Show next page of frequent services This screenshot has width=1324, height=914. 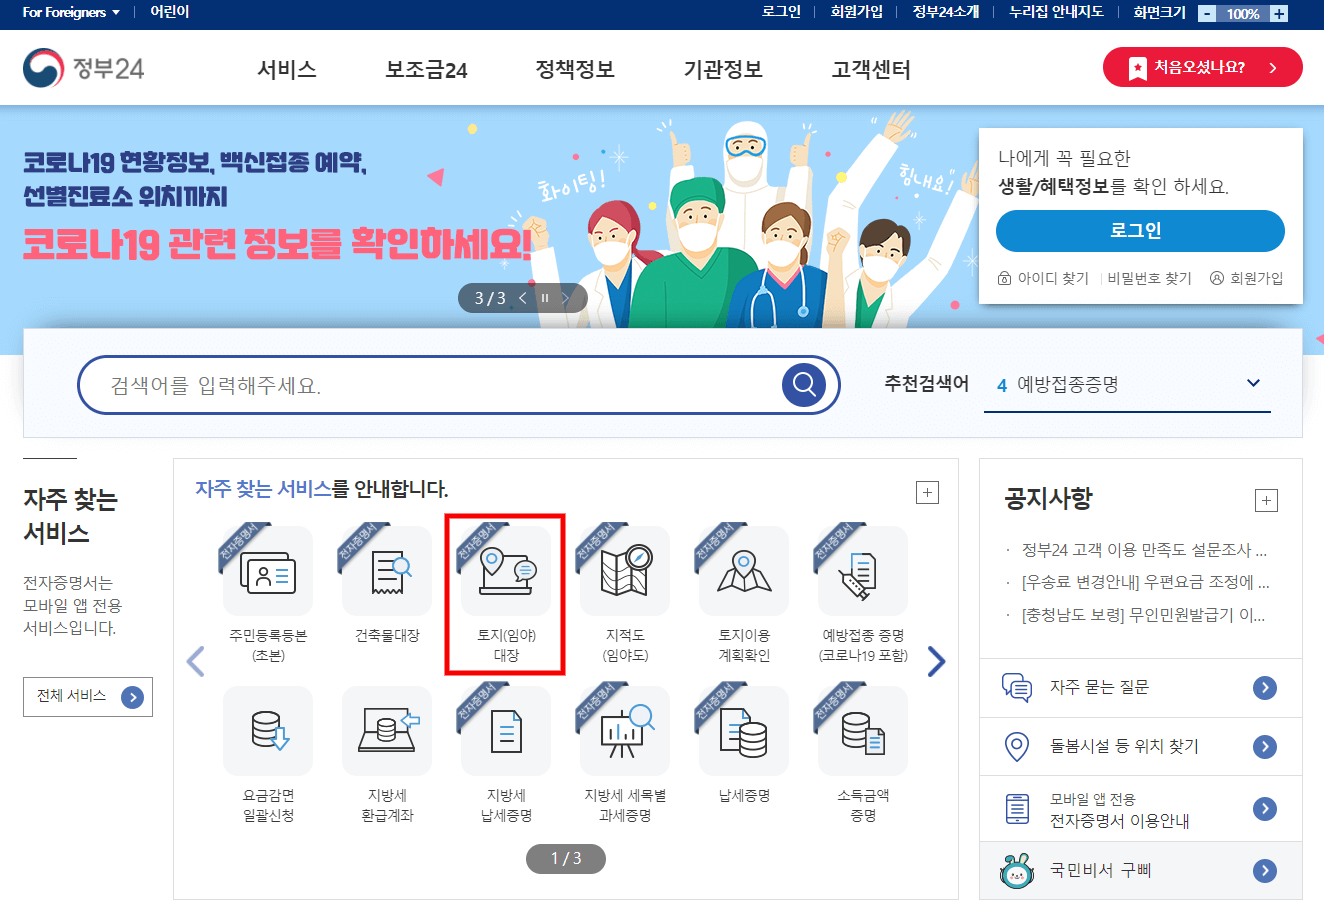pos(936,661)
